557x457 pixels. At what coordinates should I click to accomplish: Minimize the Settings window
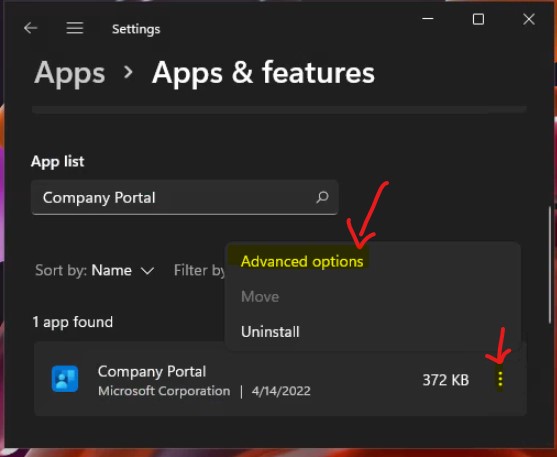tap(428, 18)
